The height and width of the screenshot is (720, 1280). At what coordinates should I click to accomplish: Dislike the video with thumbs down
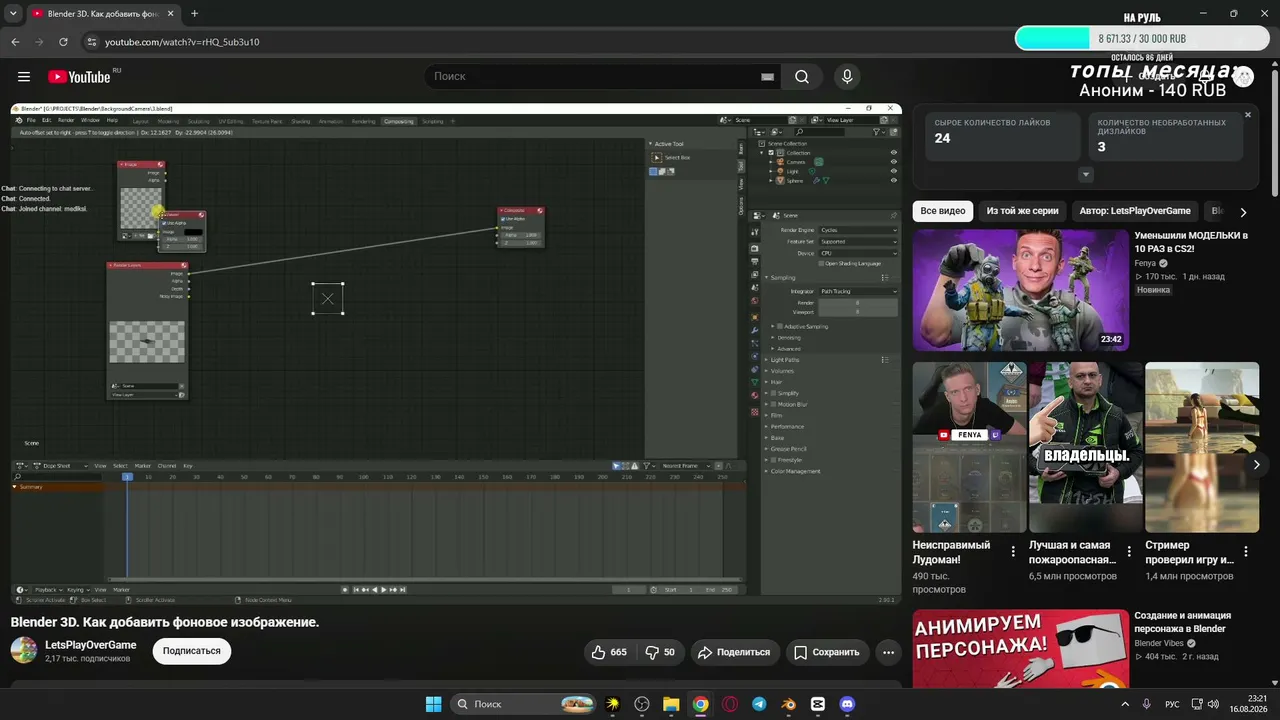(x=660, y=652)
